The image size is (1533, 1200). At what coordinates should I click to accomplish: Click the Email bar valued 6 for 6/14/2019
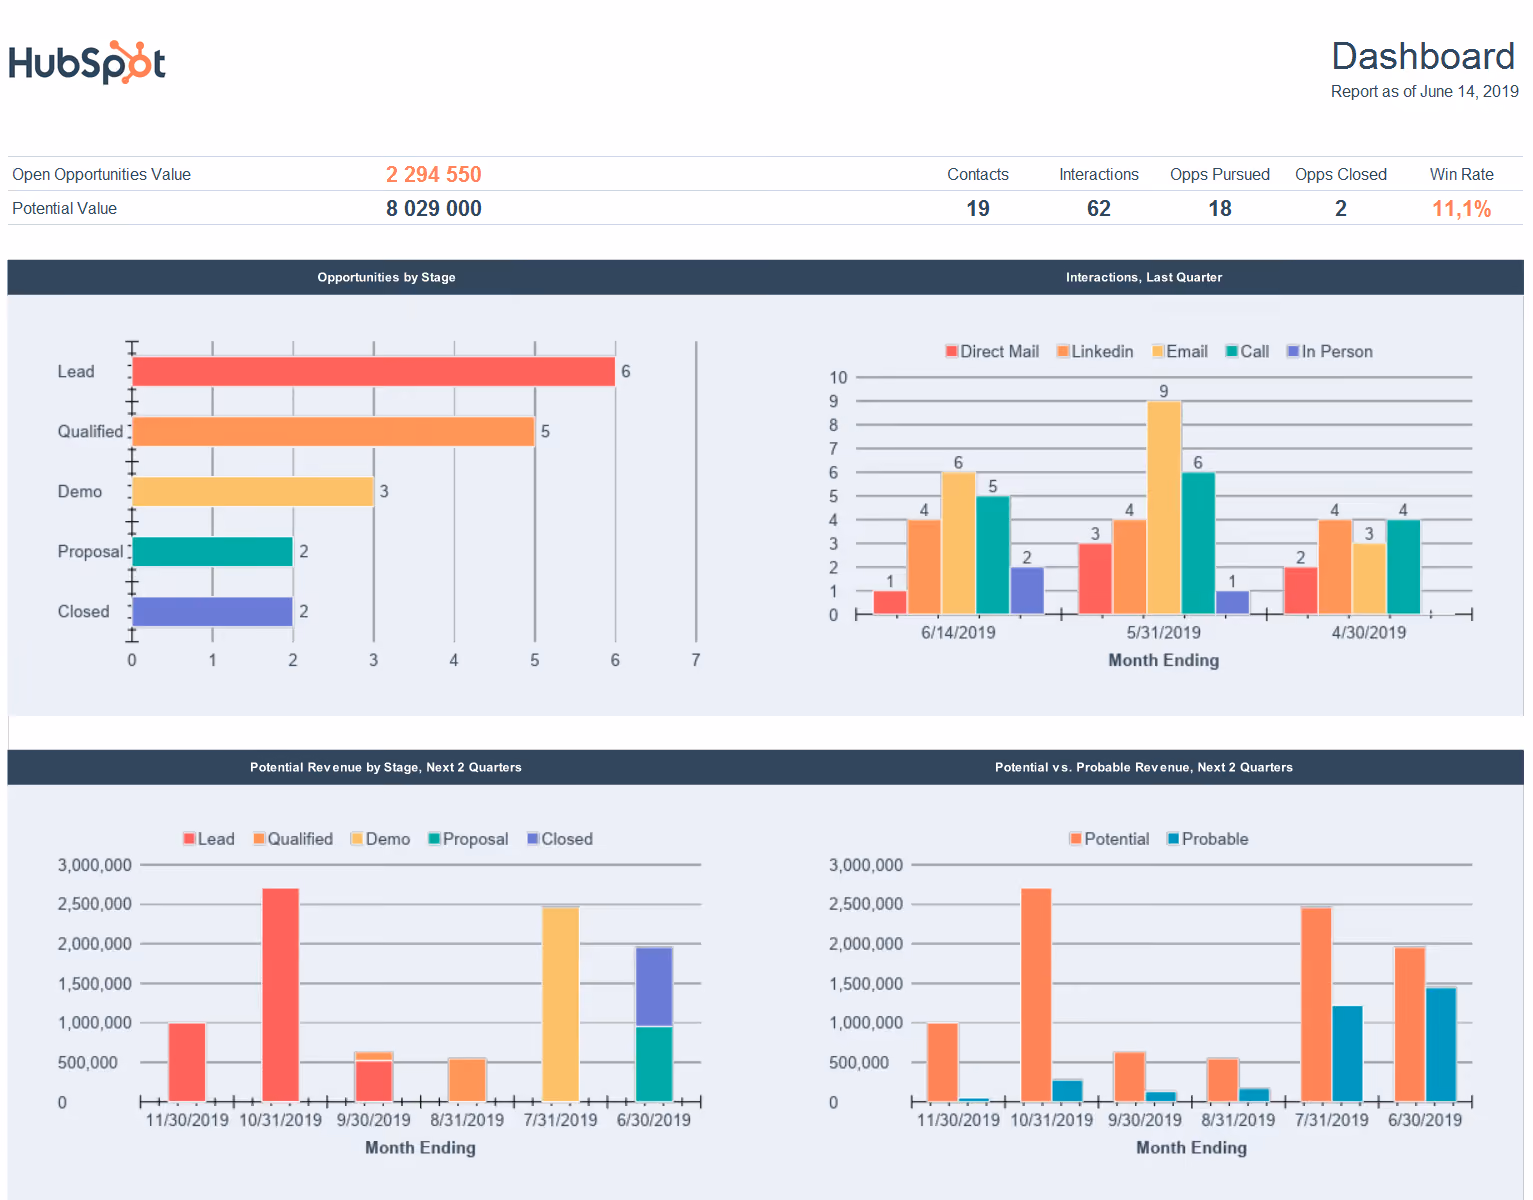point(958,543)
